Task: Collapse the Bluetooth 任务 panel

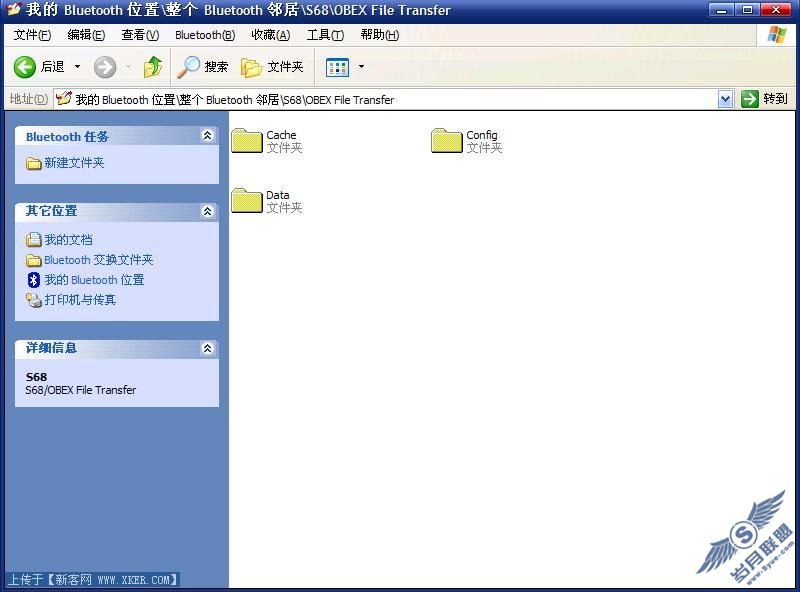Action: (x=207, y=135)
